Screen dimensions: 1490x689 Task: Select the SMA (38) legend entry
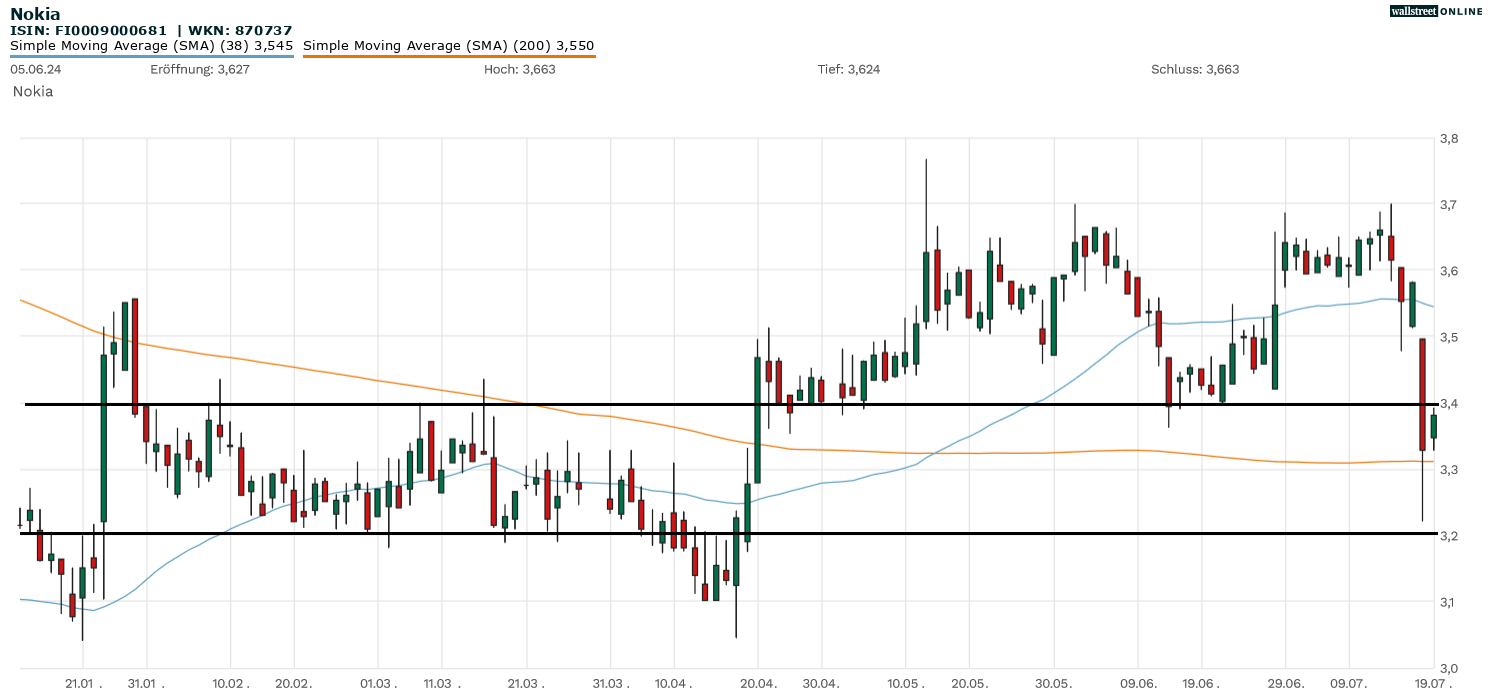(x=152, y=45)
